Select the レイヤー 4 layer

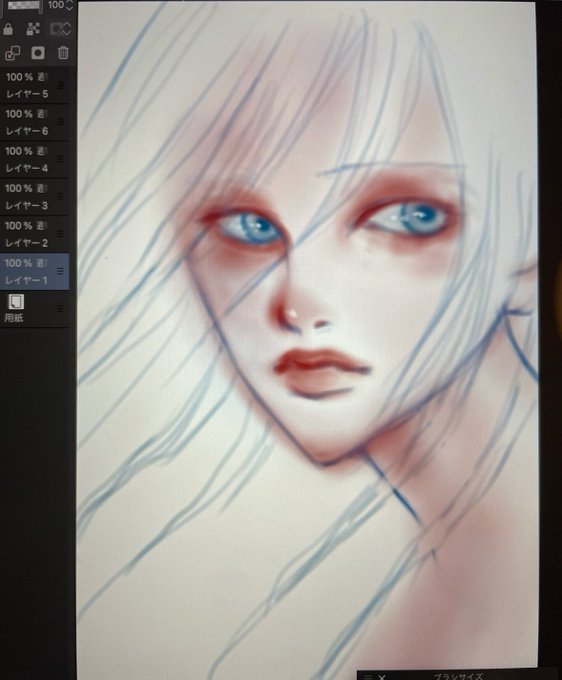click(x=34, y=160)
